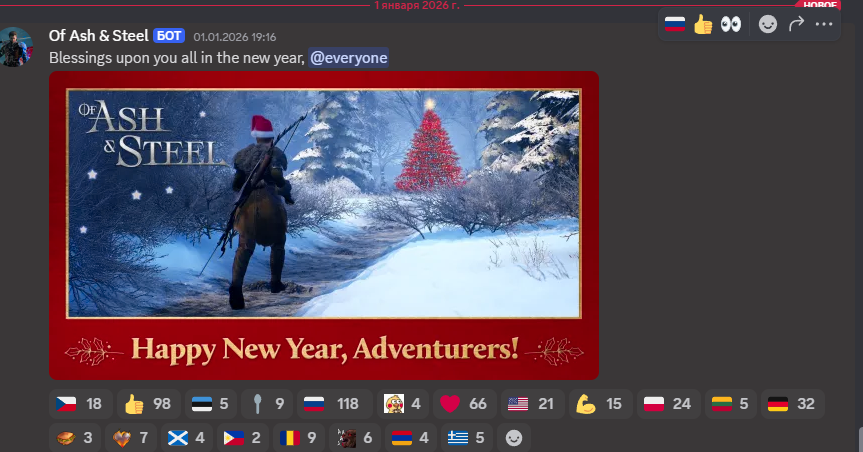This screenshot has height=452, width=863.
Task: Click the message timestamp 01.01.2026 19:16
Action: (234, 37)
